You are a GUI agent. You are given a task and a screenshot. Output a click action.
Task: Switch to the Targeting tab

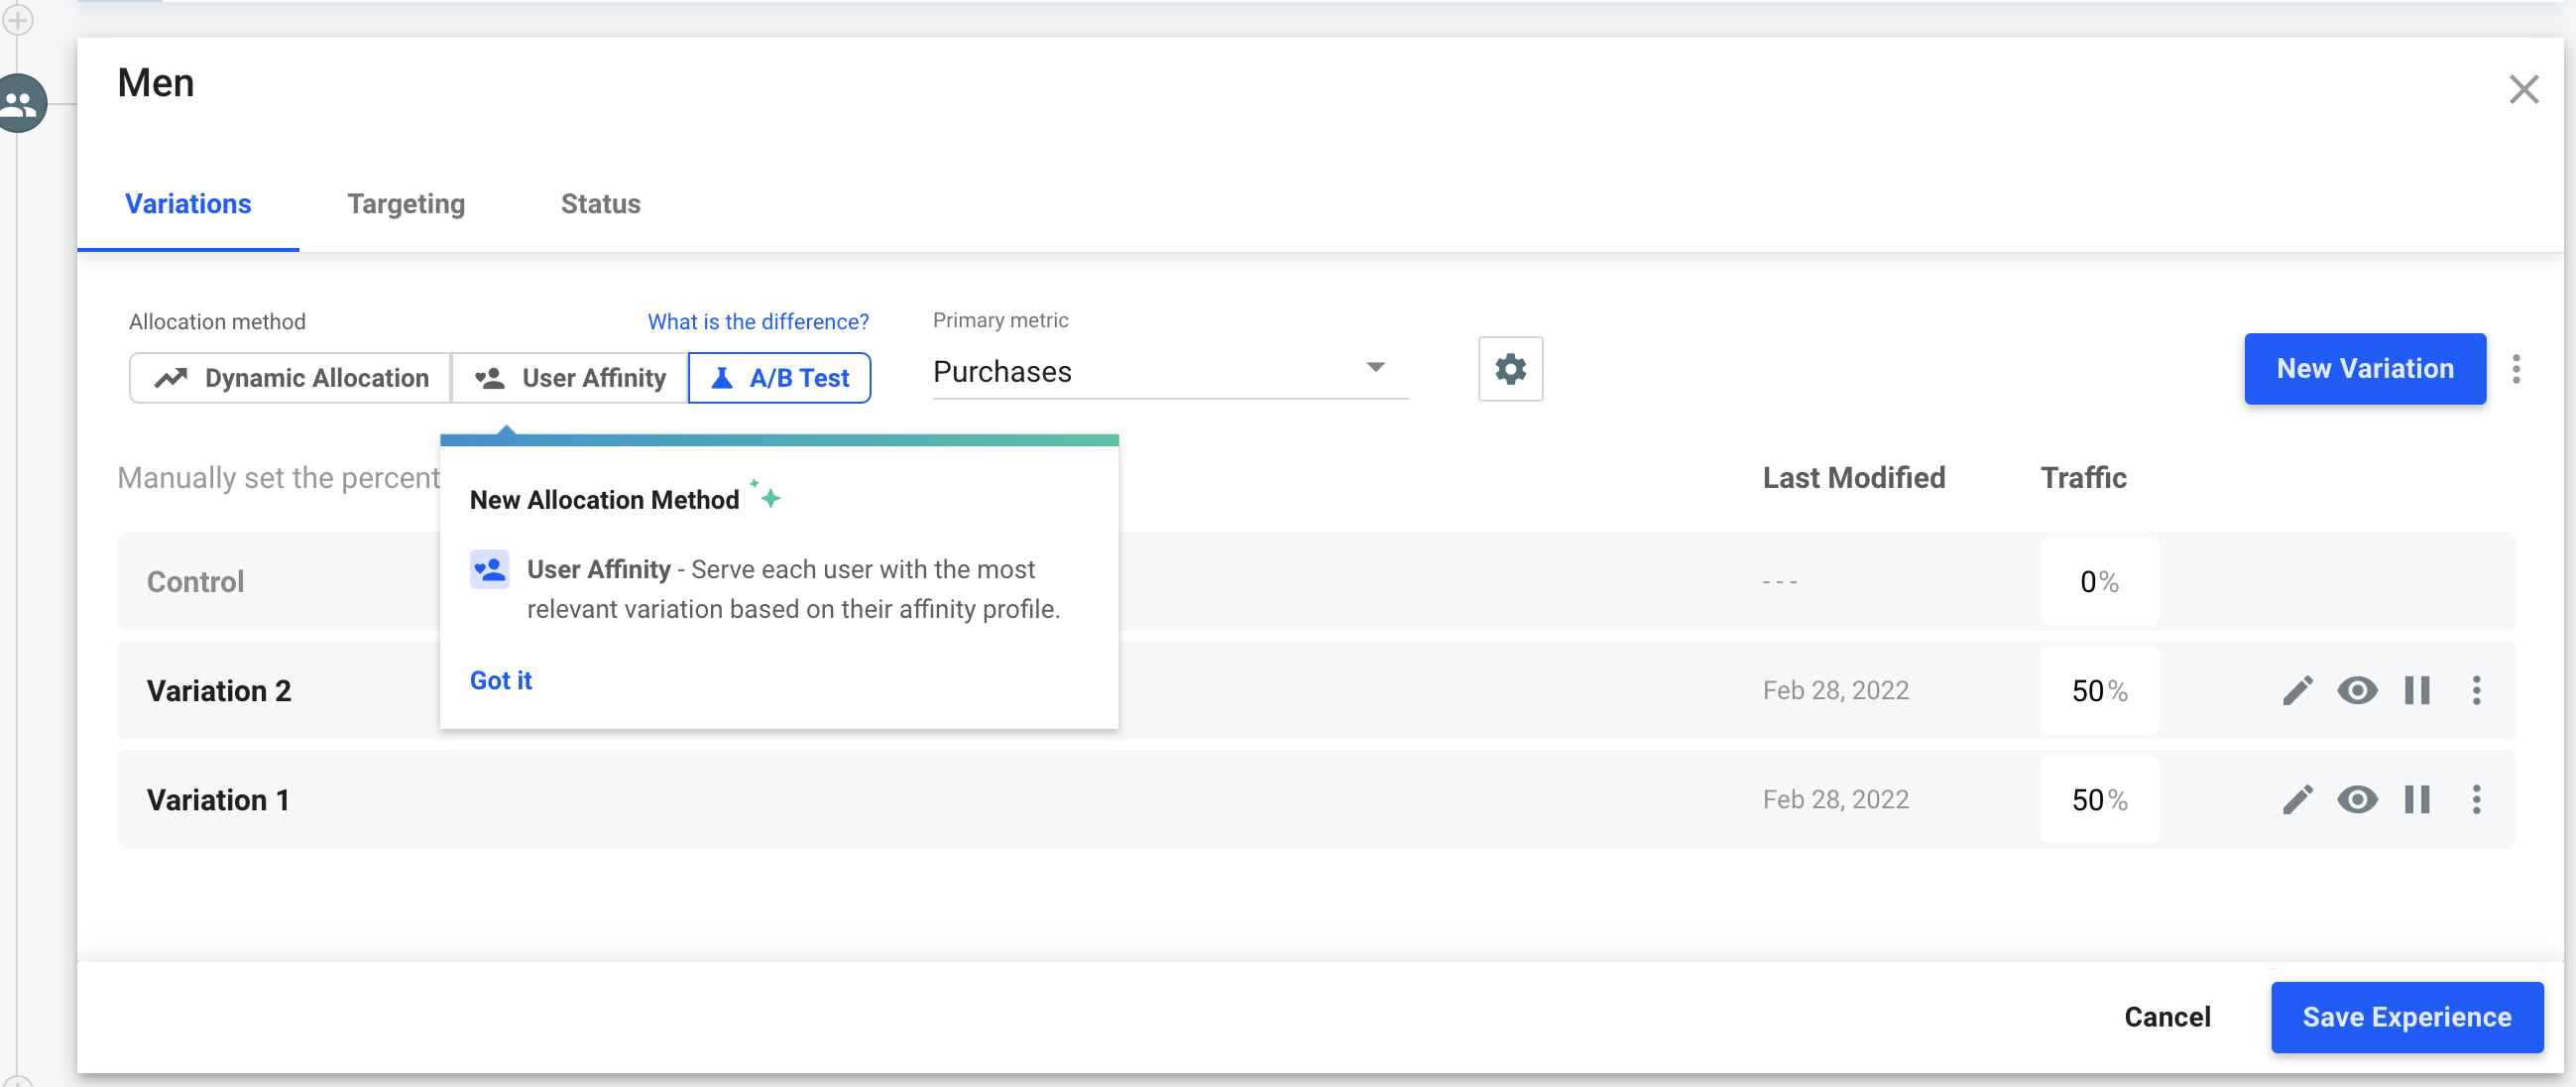[x=406, y=204]
